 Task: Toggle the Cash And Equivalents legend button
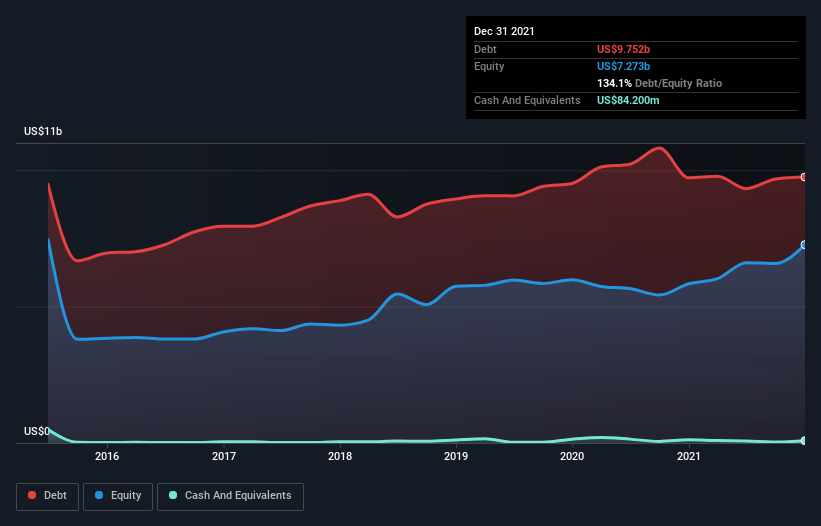(x=230, y=496)
